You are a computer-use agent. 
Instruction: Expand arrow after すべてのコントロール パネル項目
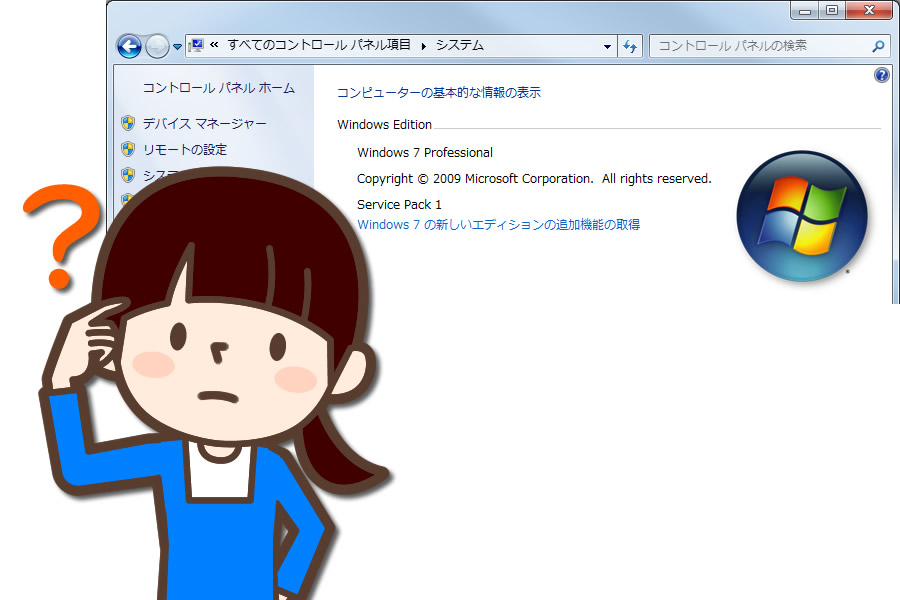coord(424,46)
